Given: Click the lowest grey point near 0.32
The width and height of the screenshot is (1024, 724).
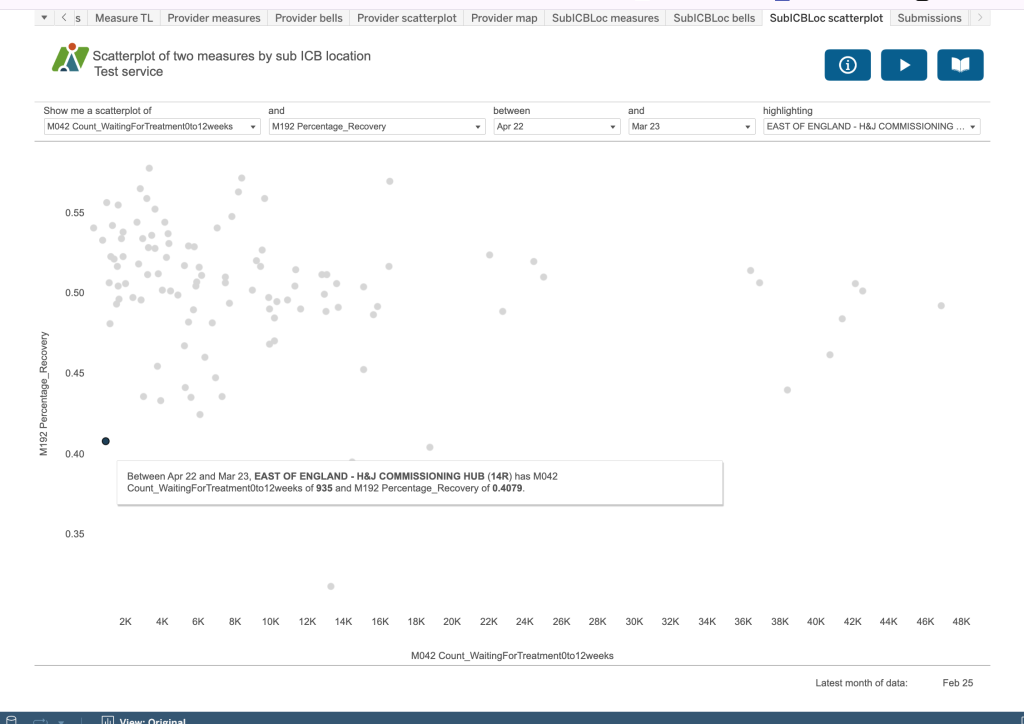Looking at the screenshot, I should [331, 586].
